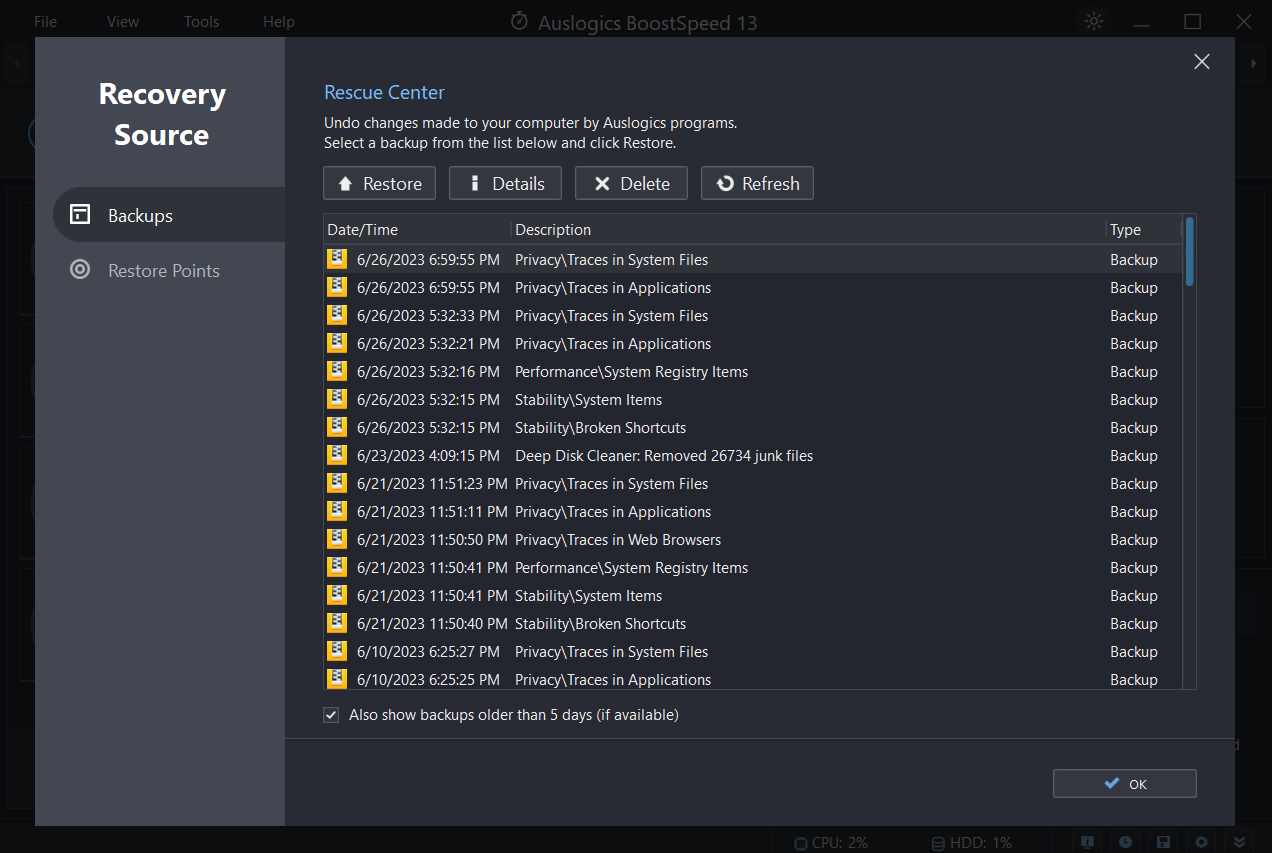Click icon of Privacy\Traces in Web Browsers backup
Viewport: 1272px width, 853px height.
pyautogui.click(x=336, y=539)
